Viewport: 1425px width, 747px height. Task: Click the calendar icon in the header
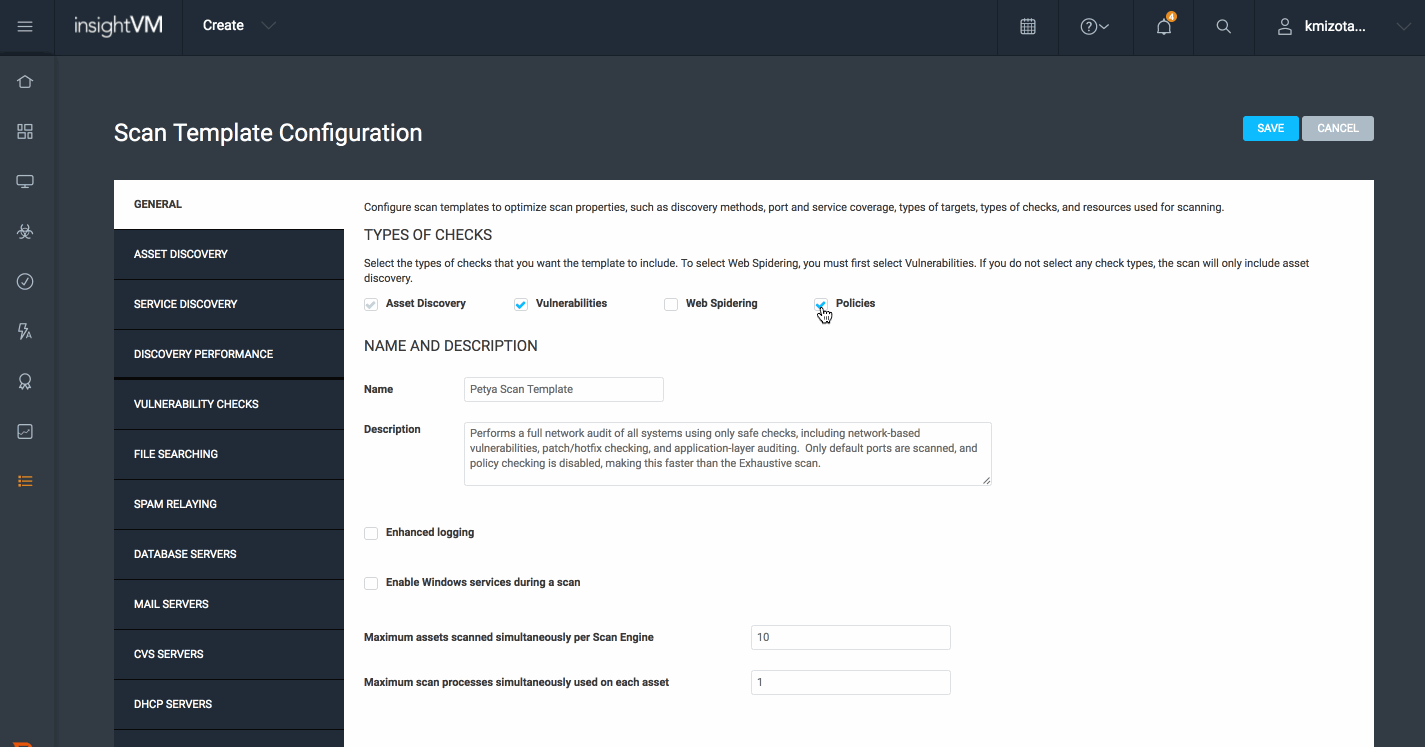1027,27
